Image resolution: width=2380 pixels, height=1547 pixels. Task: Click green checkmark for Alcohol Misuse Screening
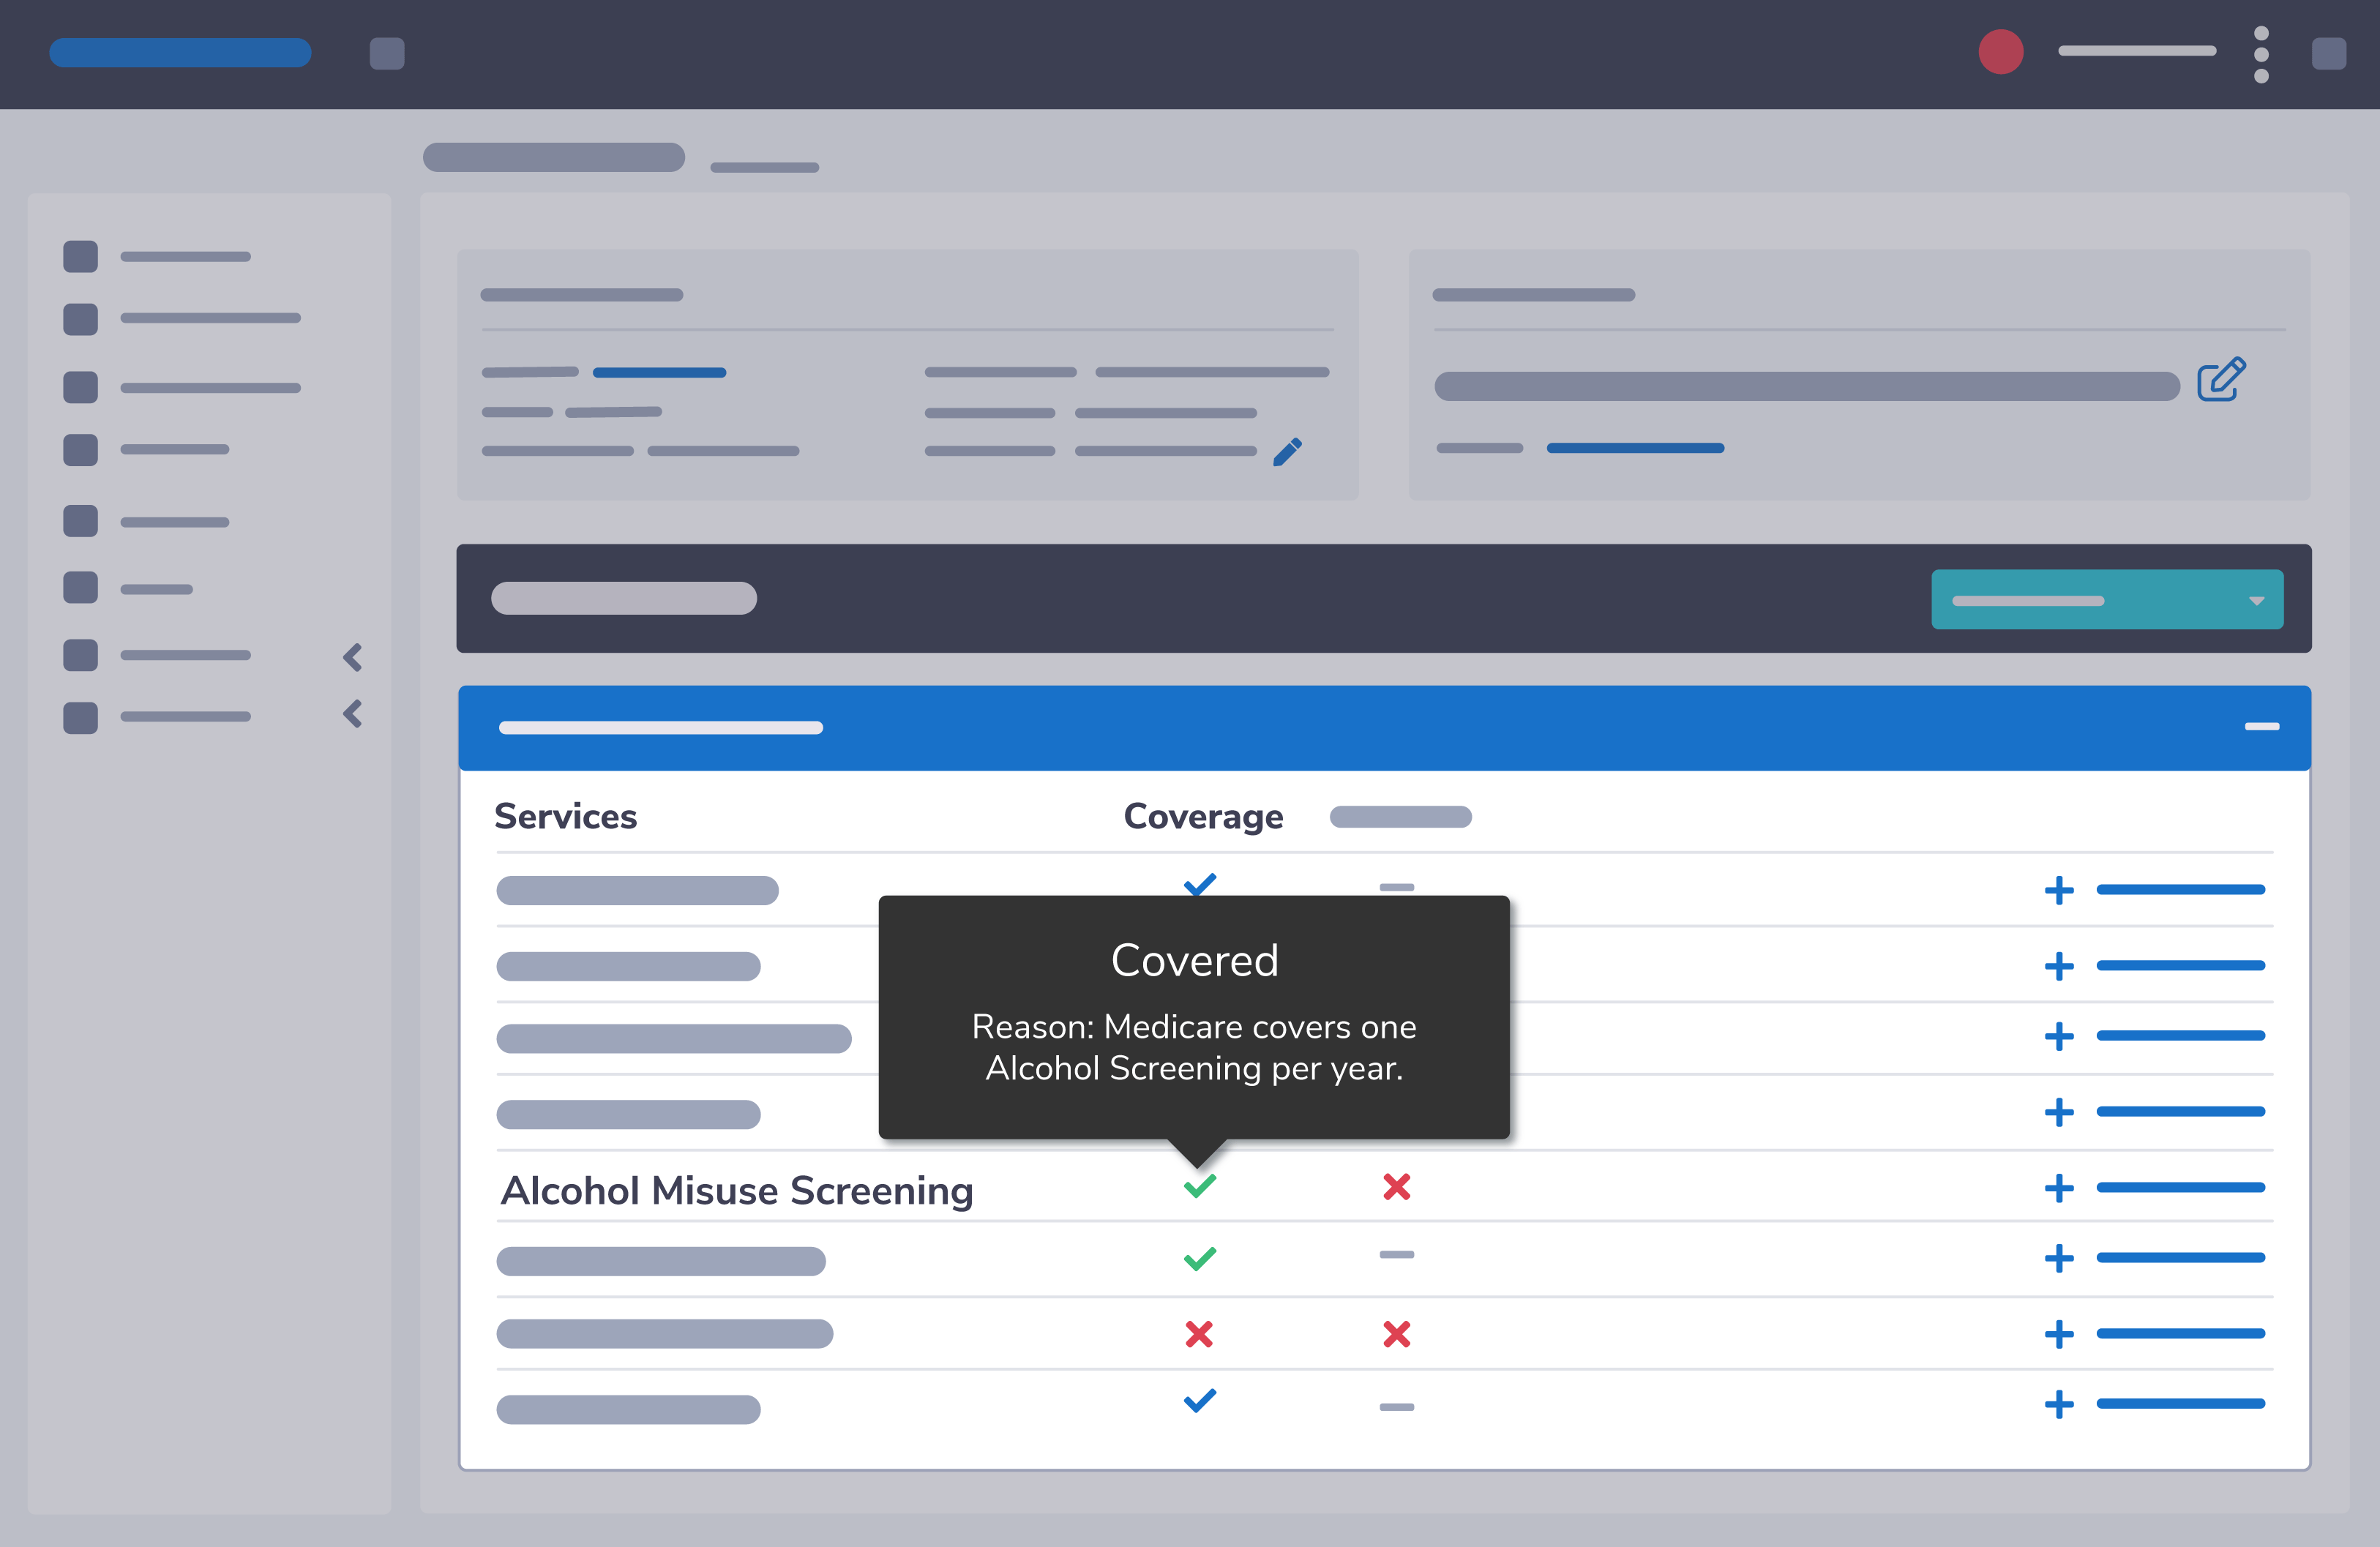coord(1199,1186)
